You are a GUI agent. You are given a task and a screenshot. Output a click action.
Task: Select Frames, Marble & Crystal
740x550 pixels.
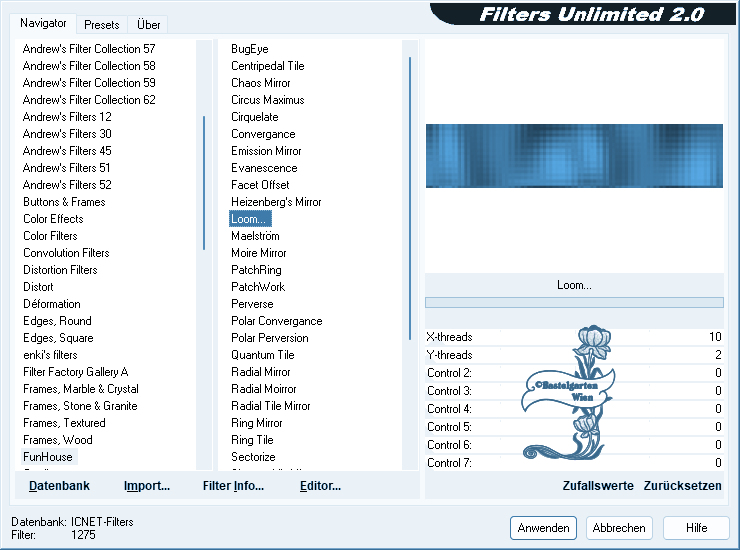pyautogui.click(x=81, y=389)
